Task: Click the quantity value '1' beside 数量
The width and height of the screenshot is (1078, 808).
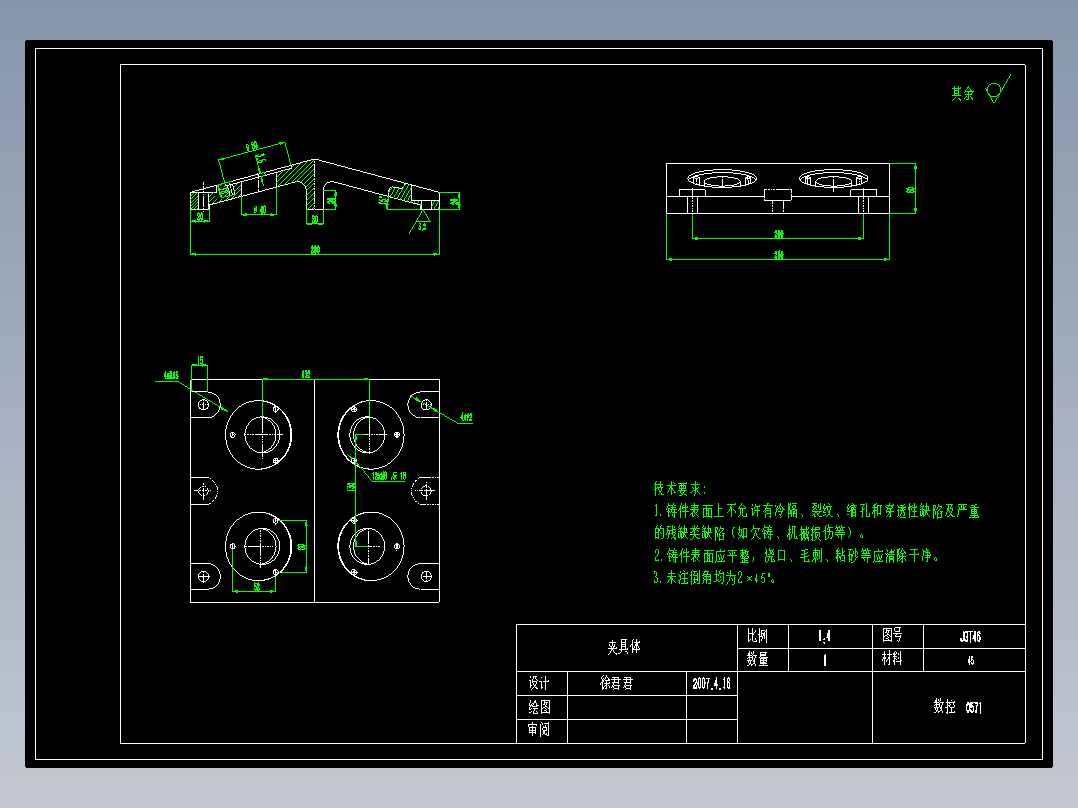Action: 825,660
